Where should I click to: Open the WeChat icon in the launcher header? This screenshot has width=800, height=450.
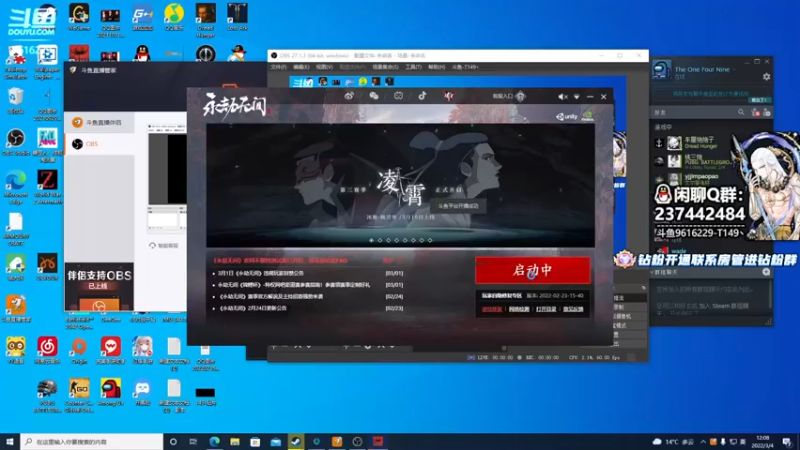click(x=374, y=96)
